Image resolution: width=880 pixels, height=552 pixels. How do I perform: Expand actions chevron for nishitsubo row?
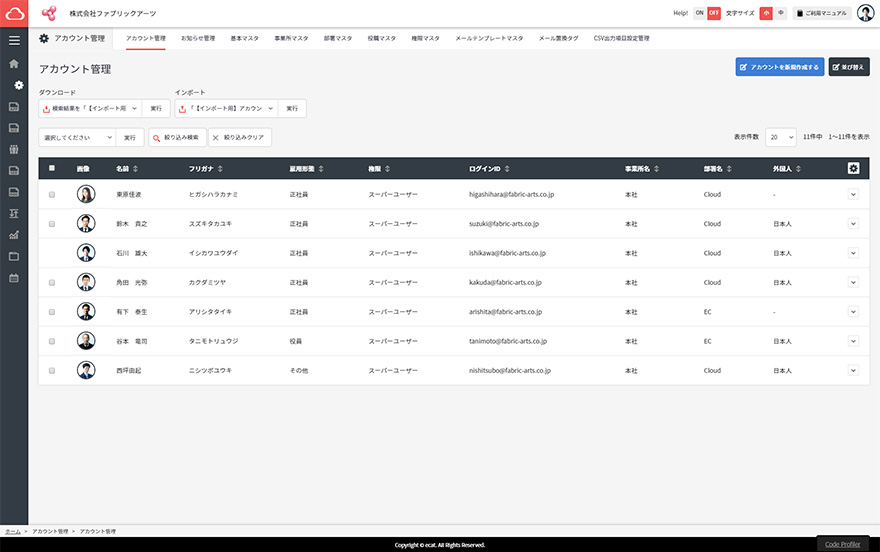853,370
